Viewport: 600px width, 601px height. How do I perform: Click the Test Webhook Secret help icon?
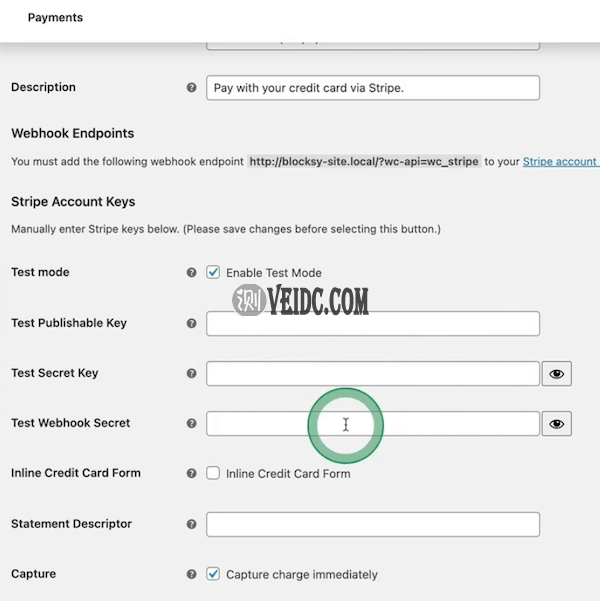[x=191, y=423]
